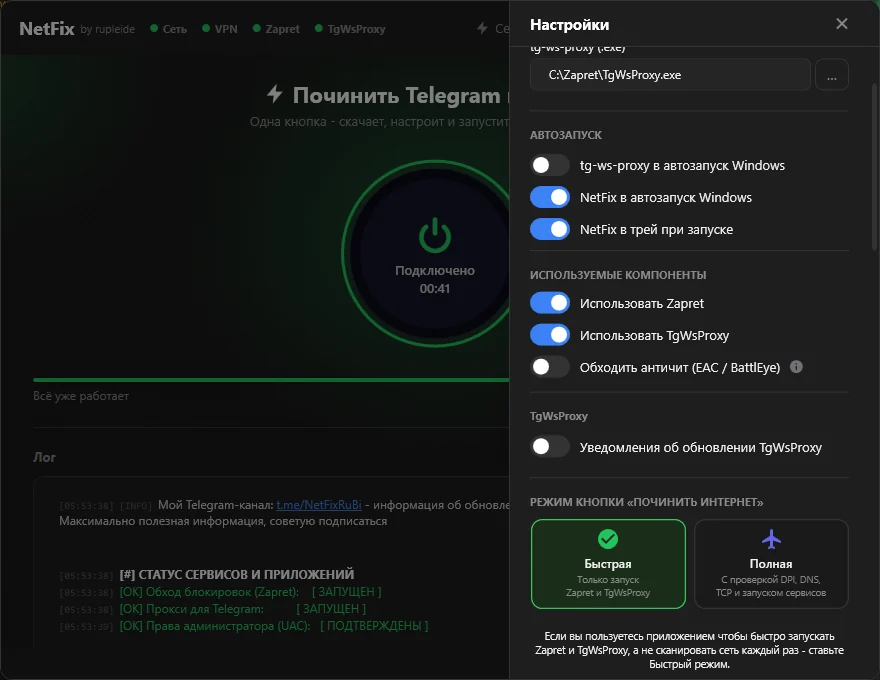The height and width of the screenshot is (680, 880).
Task: Click the green power button icon
Action: [435, 236]
